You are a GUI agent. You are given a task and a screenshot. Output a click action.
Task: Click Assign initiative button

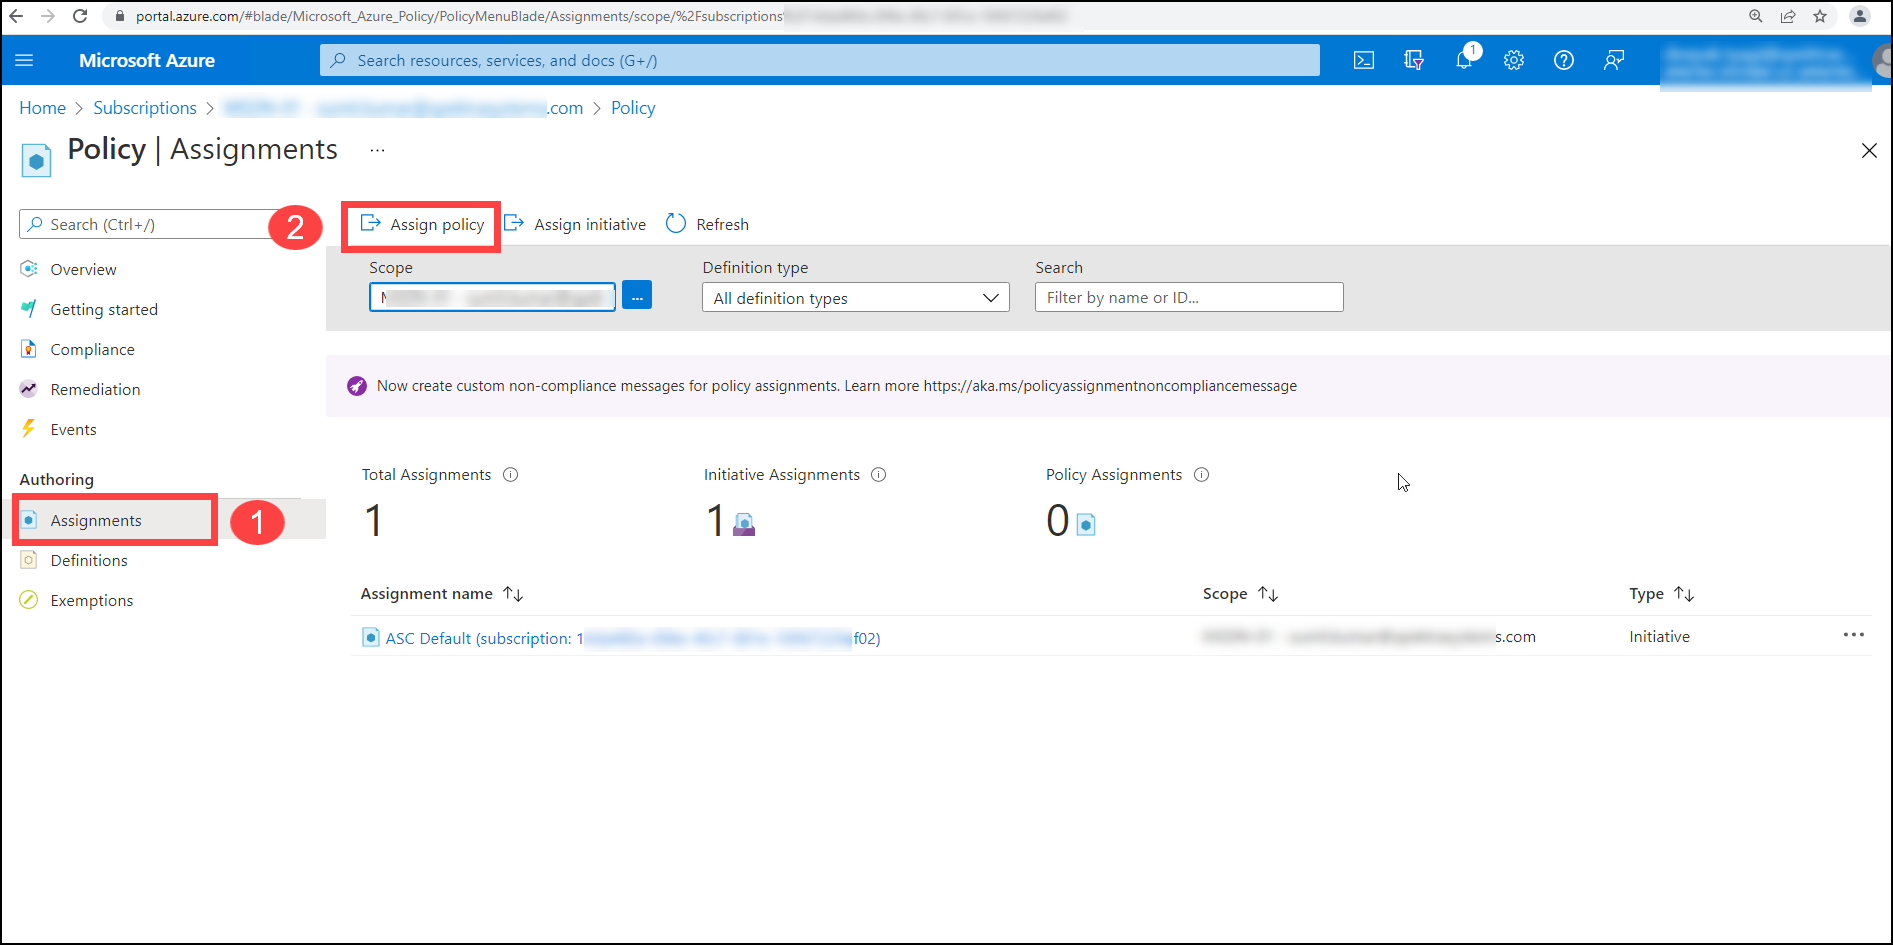[x=575, y=225]
